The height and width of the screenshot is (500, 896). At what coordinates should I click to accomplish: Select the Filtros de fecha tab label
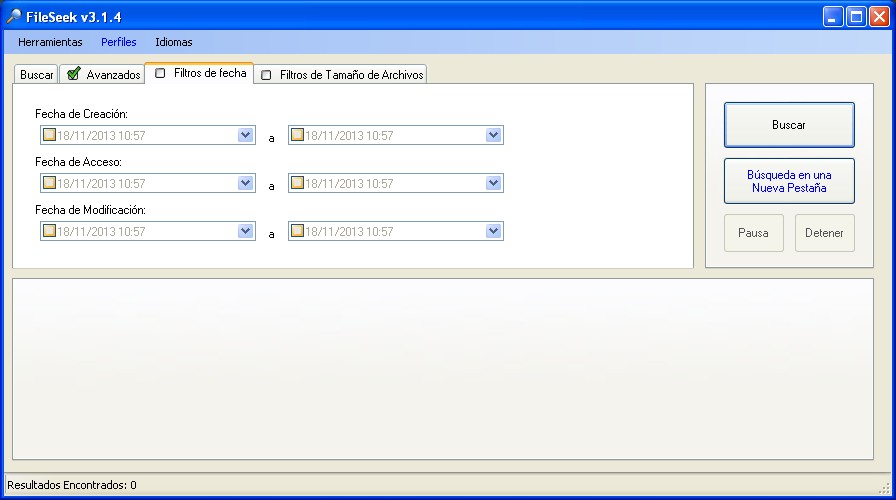pos(210,73)
